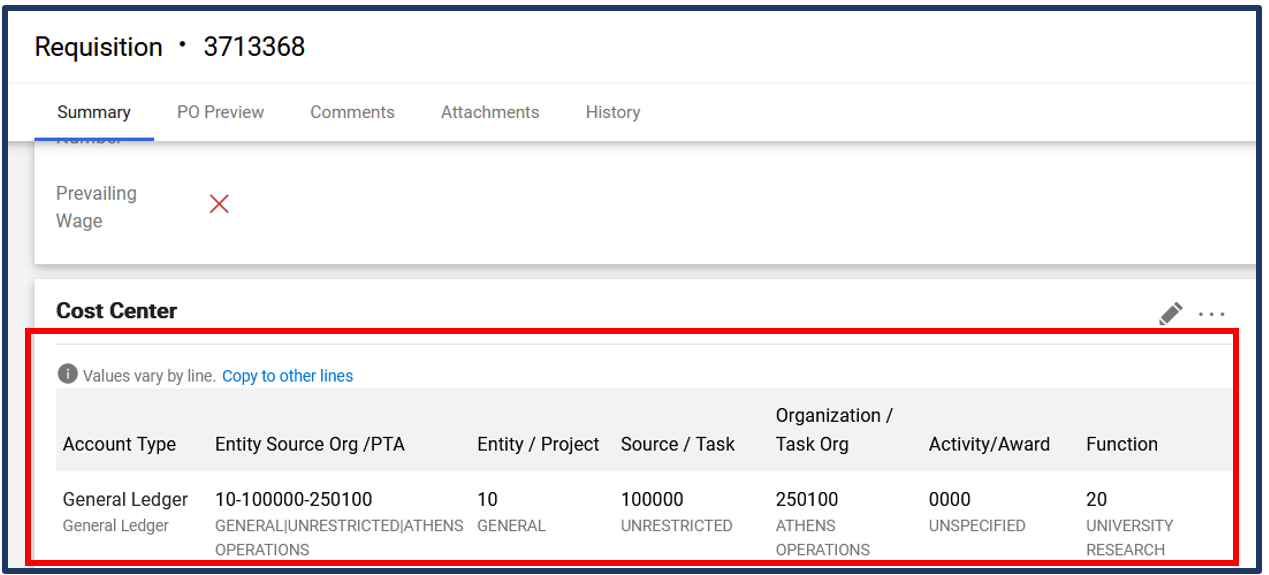The width and height of the screenshot is (1269, 575).
Task: Open the PO Preview tab
Action: point(220,112)
